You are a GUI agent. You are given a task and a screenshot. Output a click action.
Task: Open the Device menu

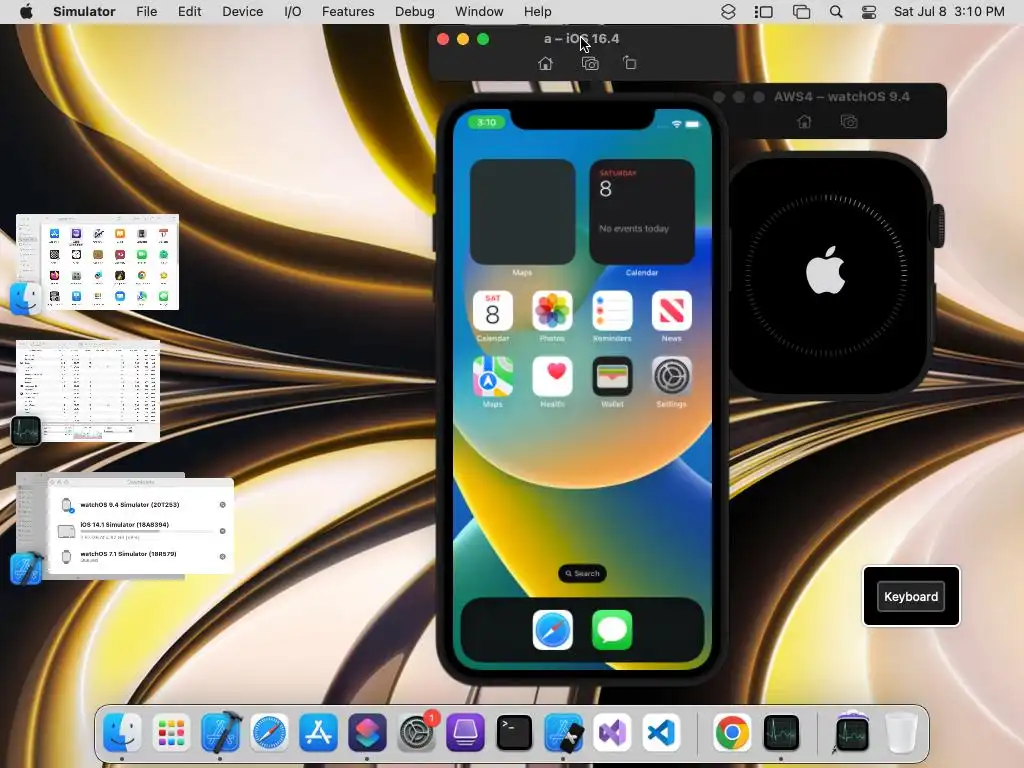coord(242,12)
